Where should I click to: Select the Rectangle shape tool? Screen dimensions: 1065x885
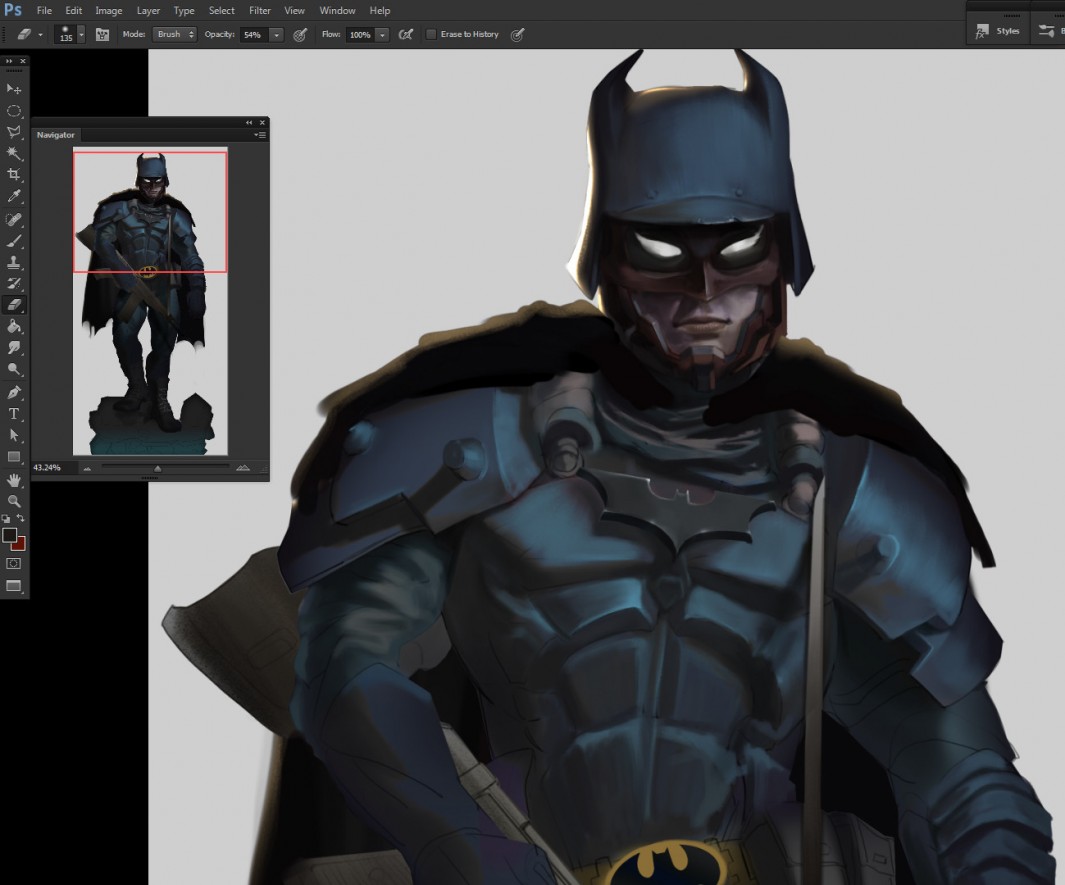coord(14,456)
